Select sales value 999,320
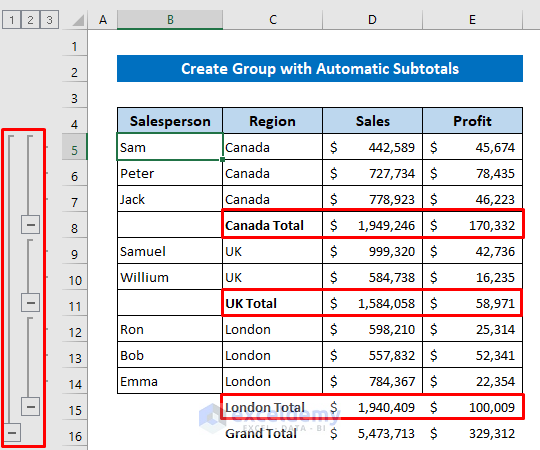 click(x=372, y=251)
